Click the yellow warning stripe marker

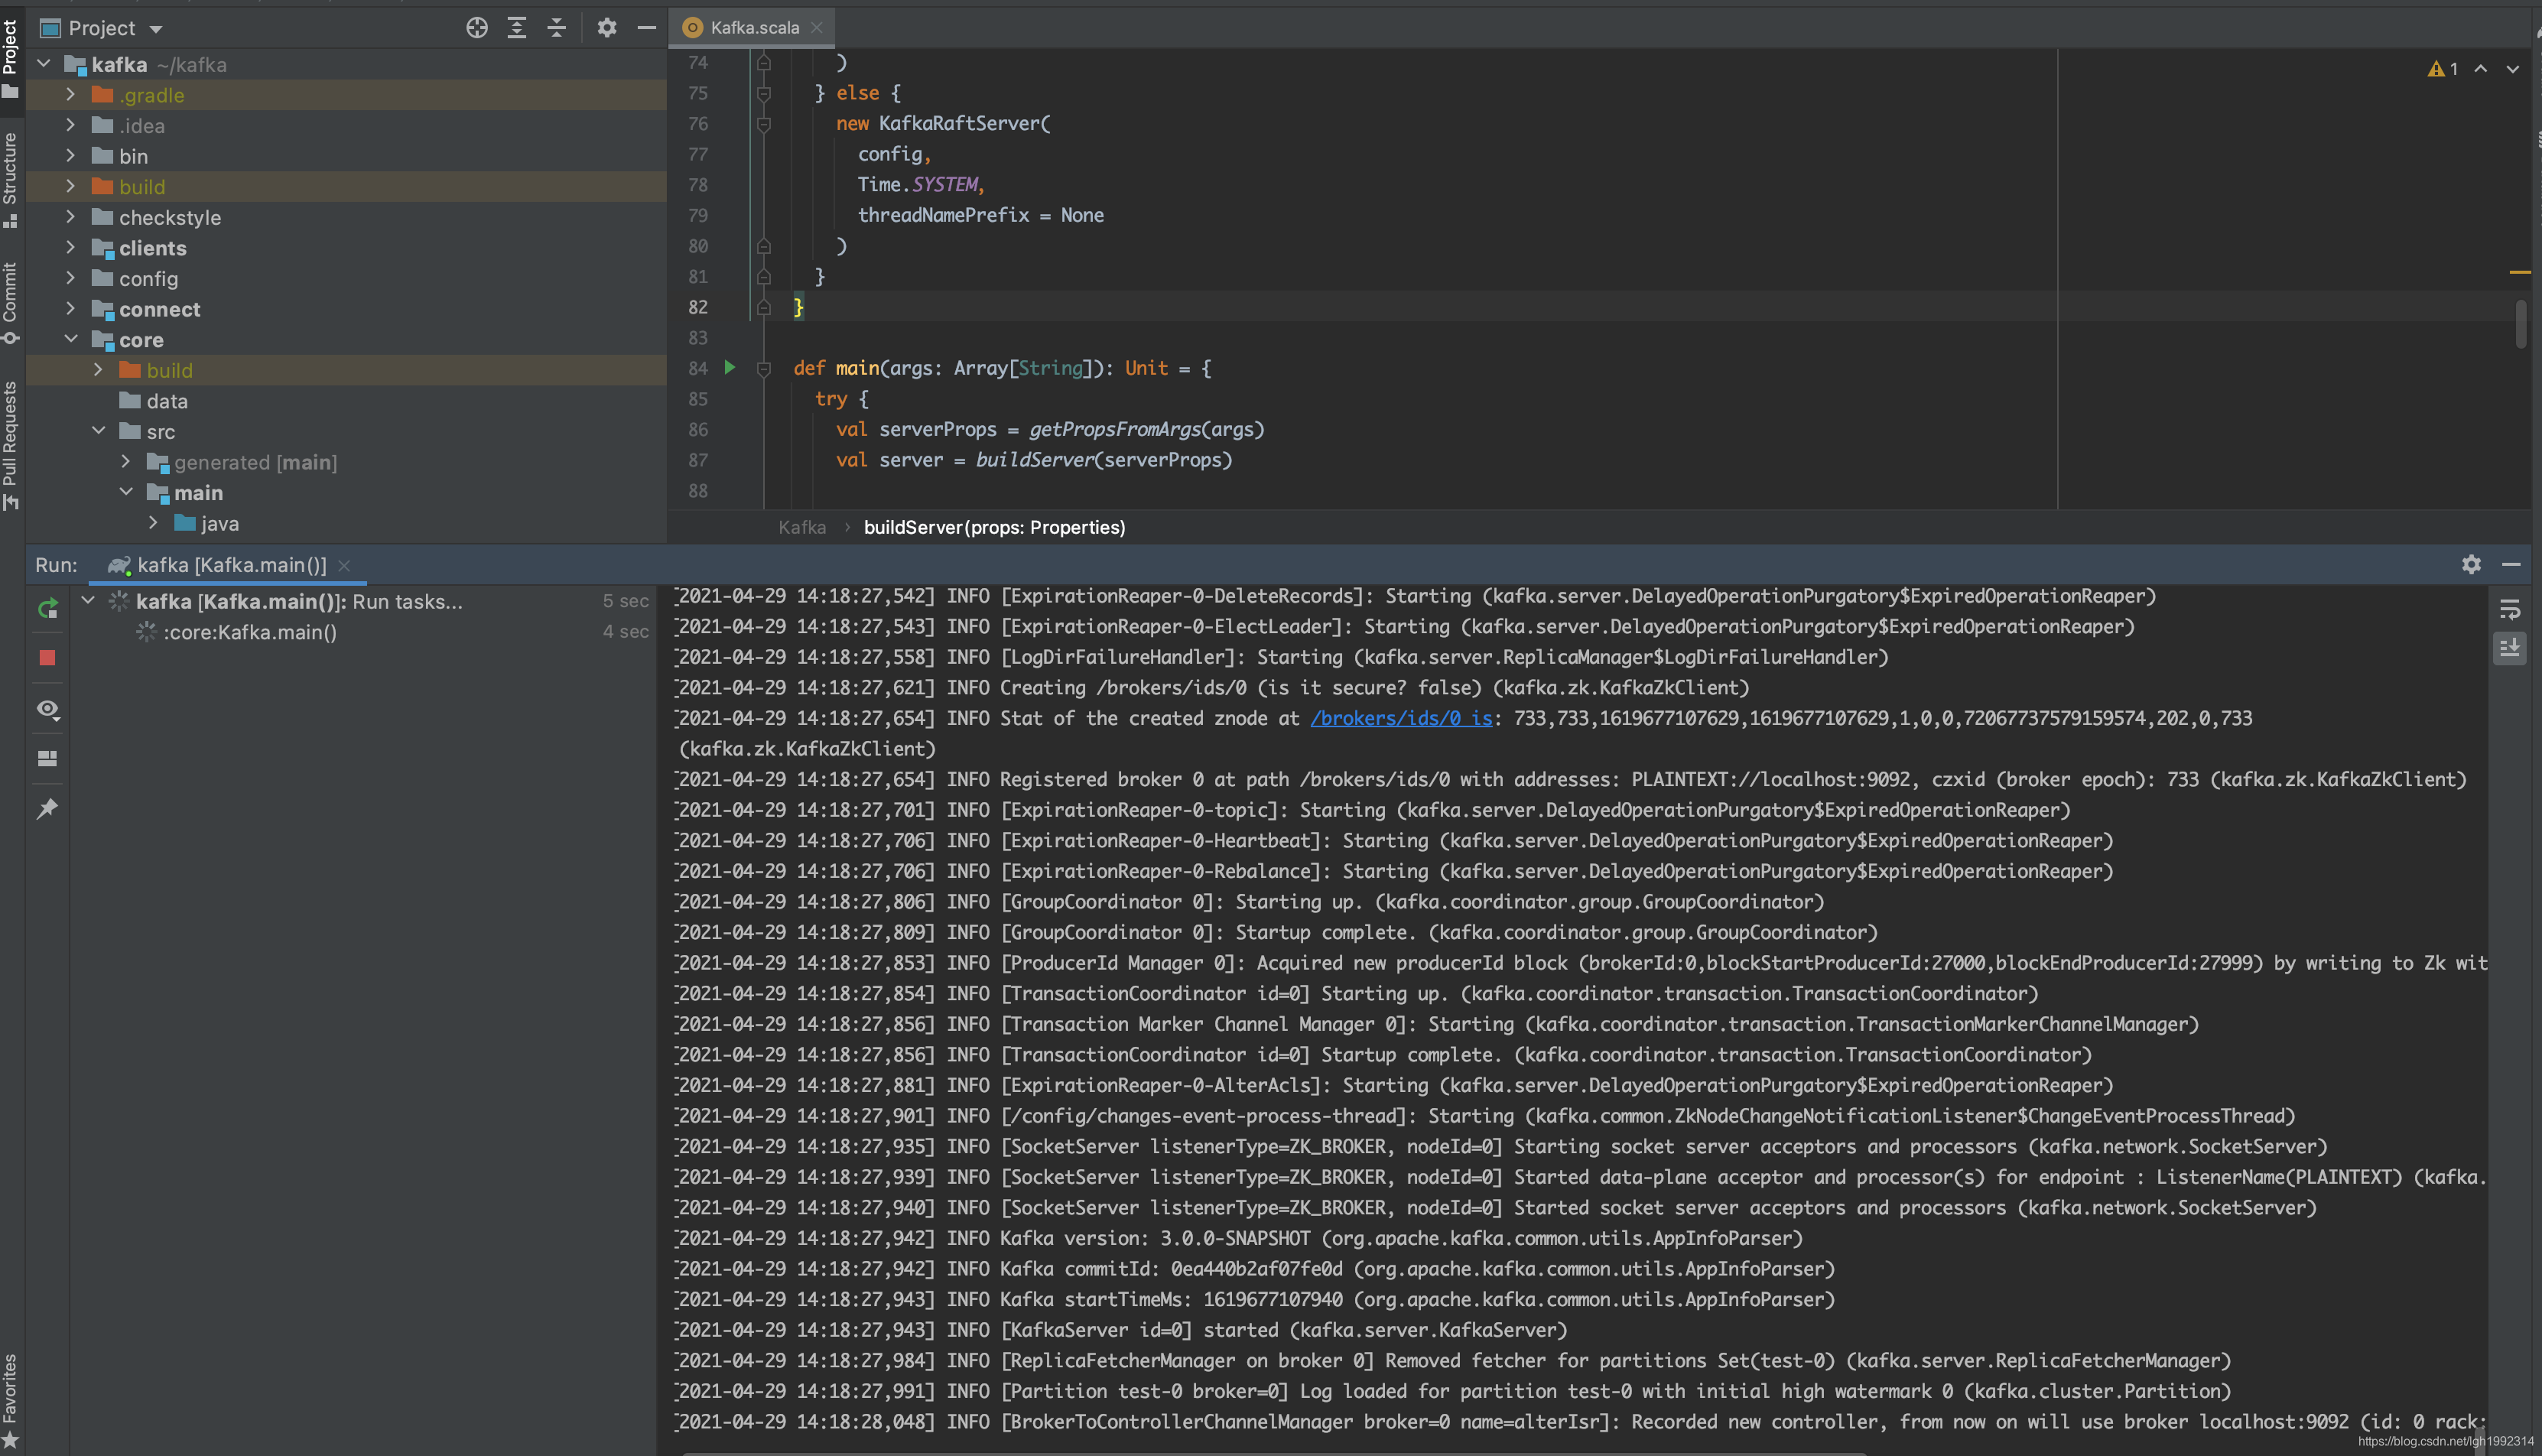(2520, 272)
